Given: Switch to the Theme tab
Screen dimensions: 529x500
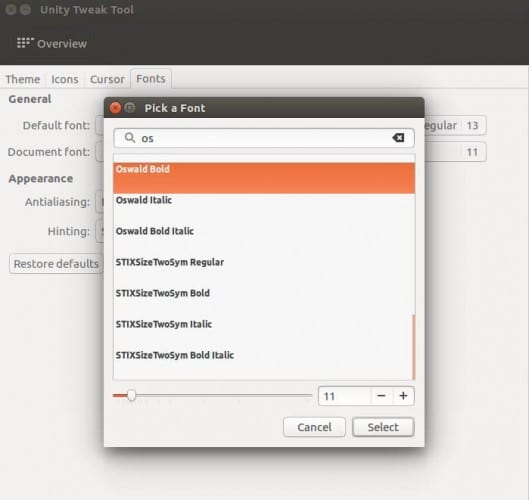Looking at the screenshot, I should 23,79.
